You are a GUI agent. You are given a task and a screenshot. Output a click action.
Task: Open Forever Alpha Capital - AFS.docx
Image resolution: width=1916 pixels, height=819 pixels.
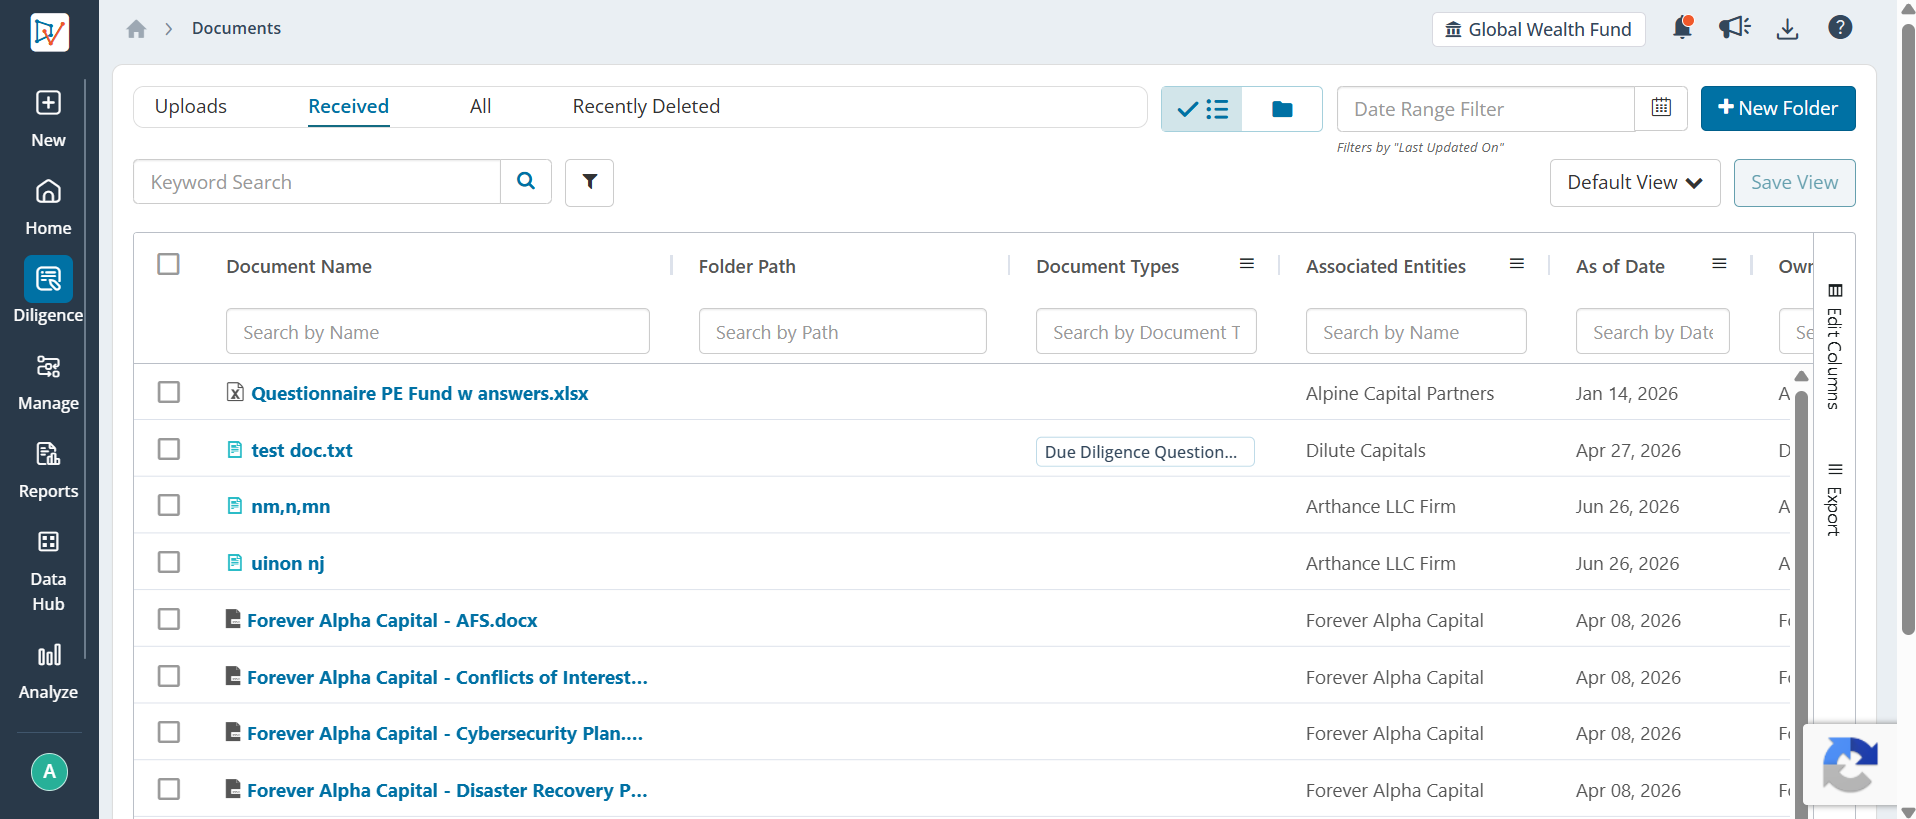point(392,621)
